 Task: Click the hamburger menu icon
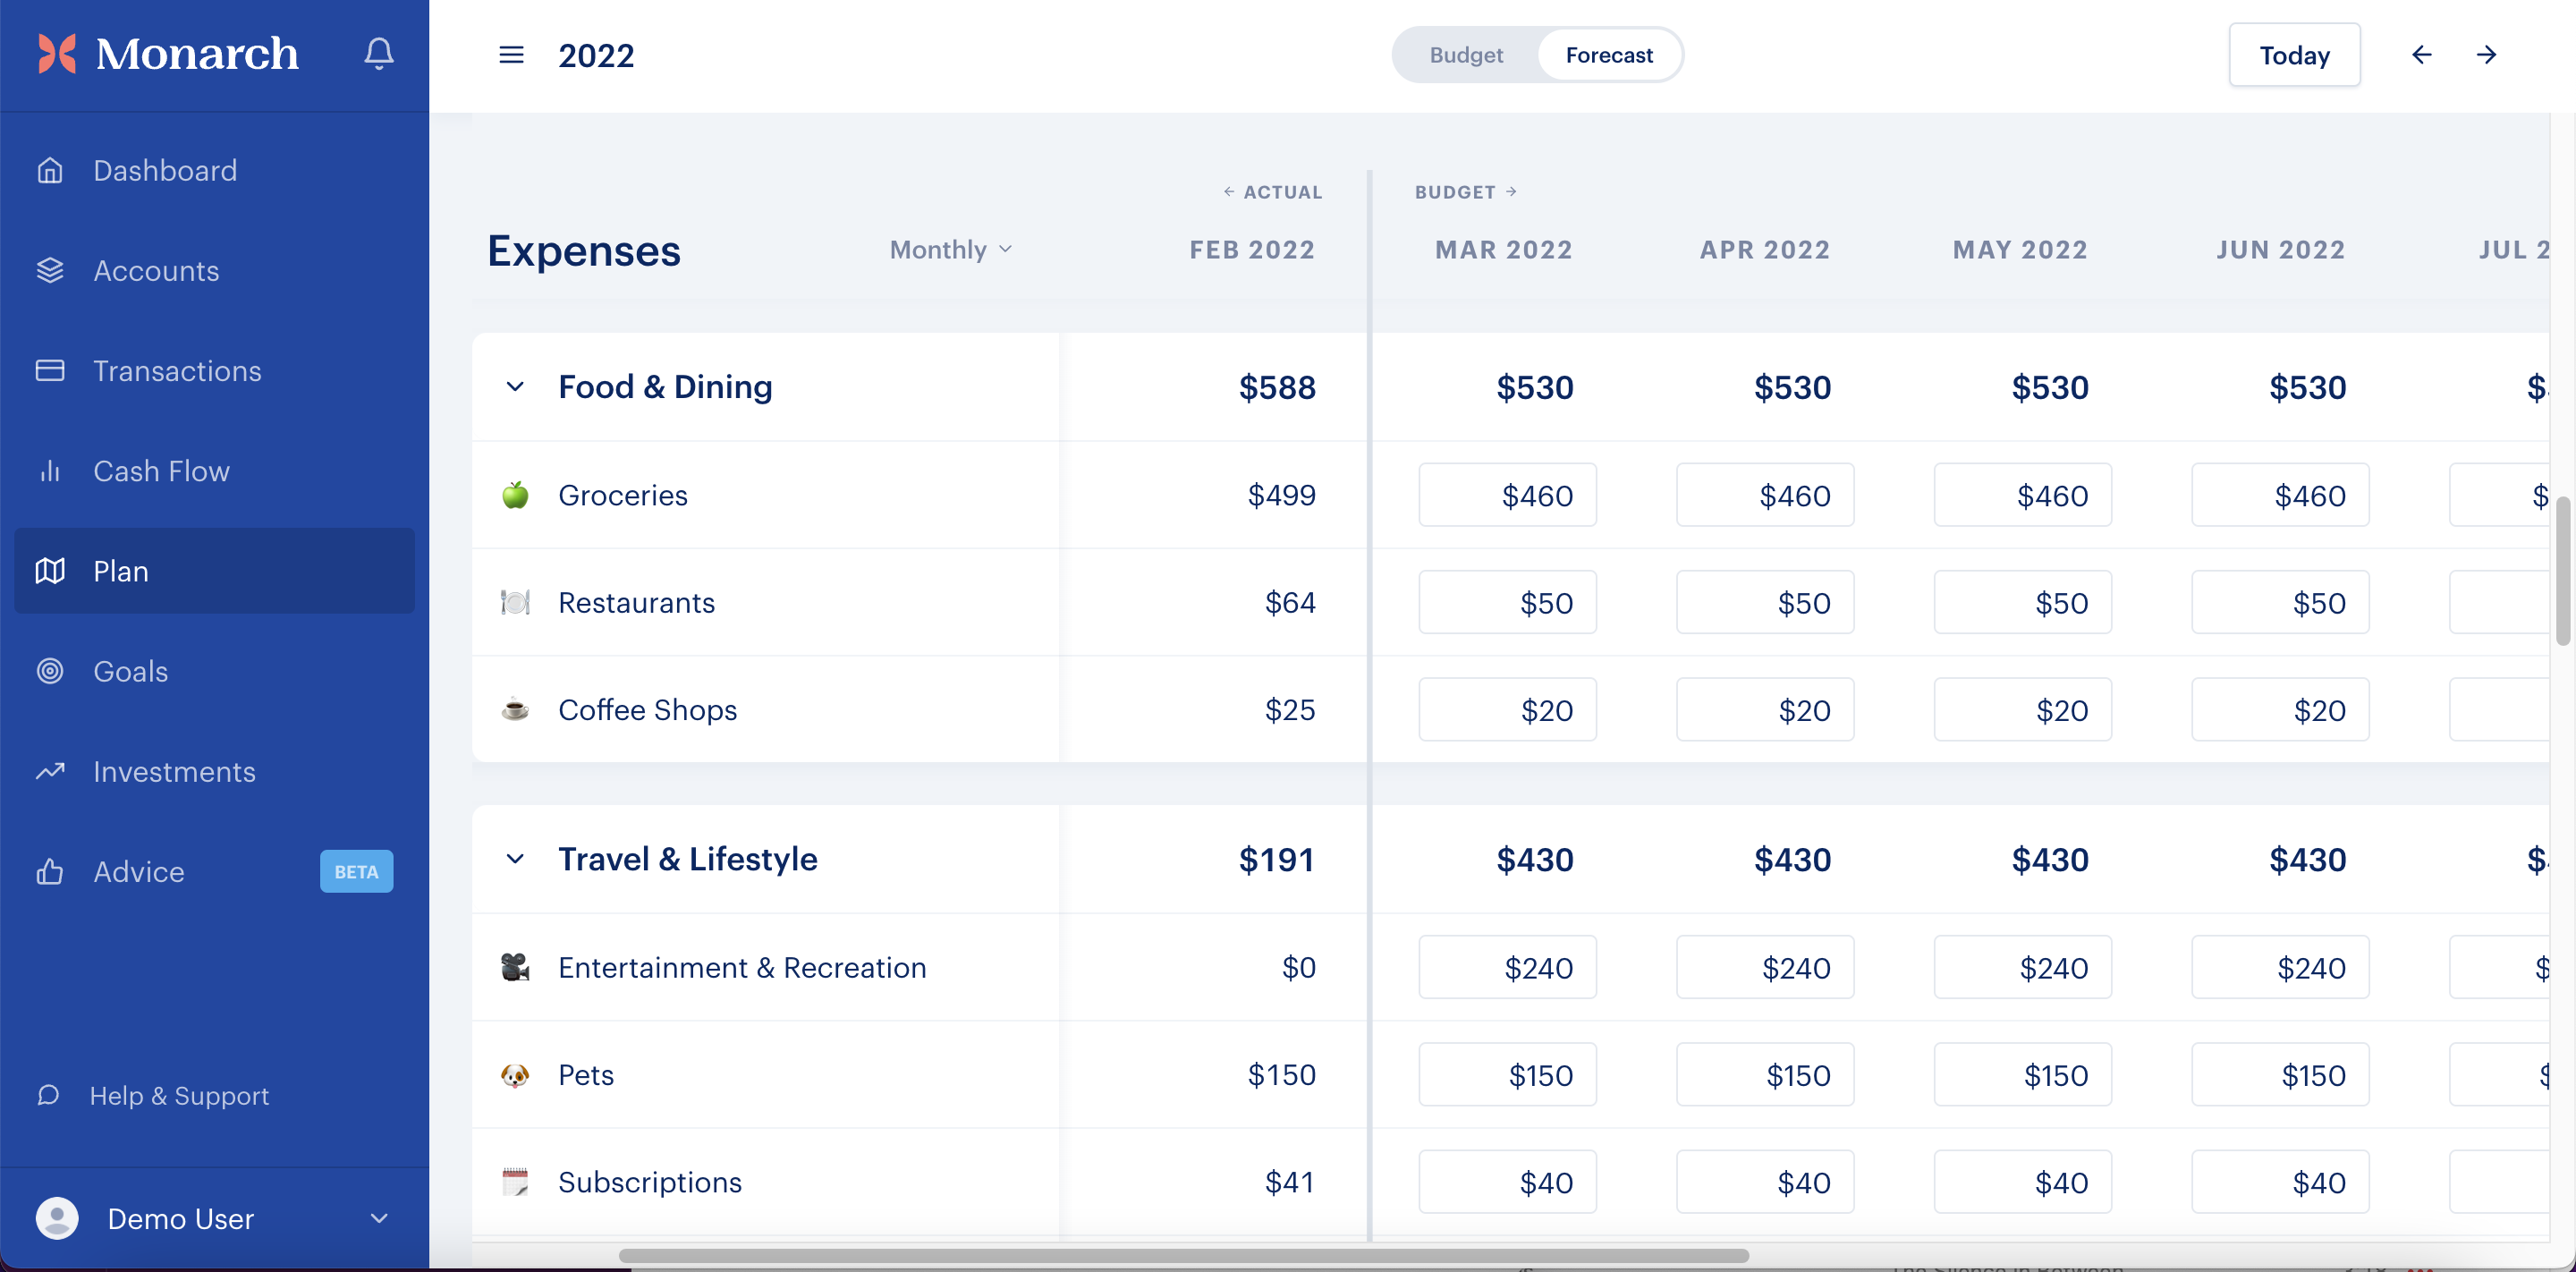click(x=511, y=55)
